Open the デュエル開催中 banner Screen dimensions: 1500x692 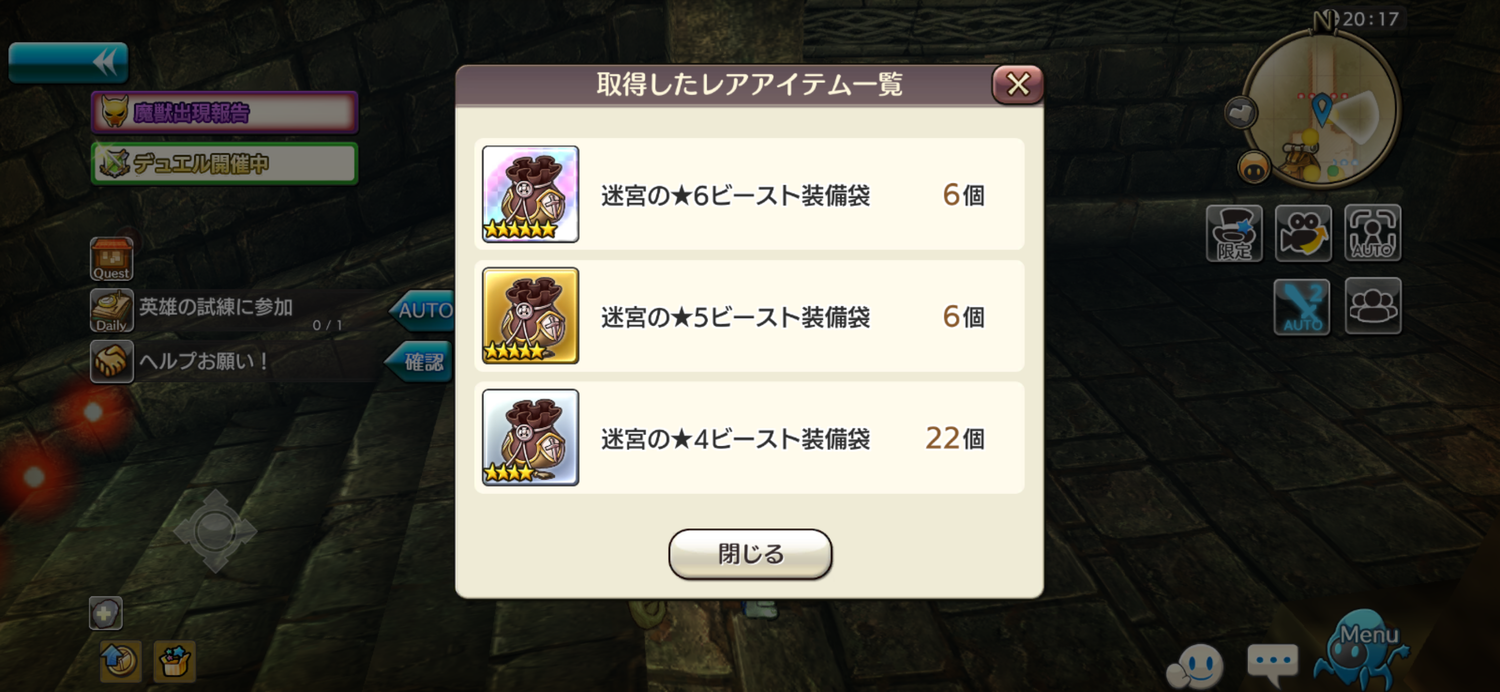point(225,164)
